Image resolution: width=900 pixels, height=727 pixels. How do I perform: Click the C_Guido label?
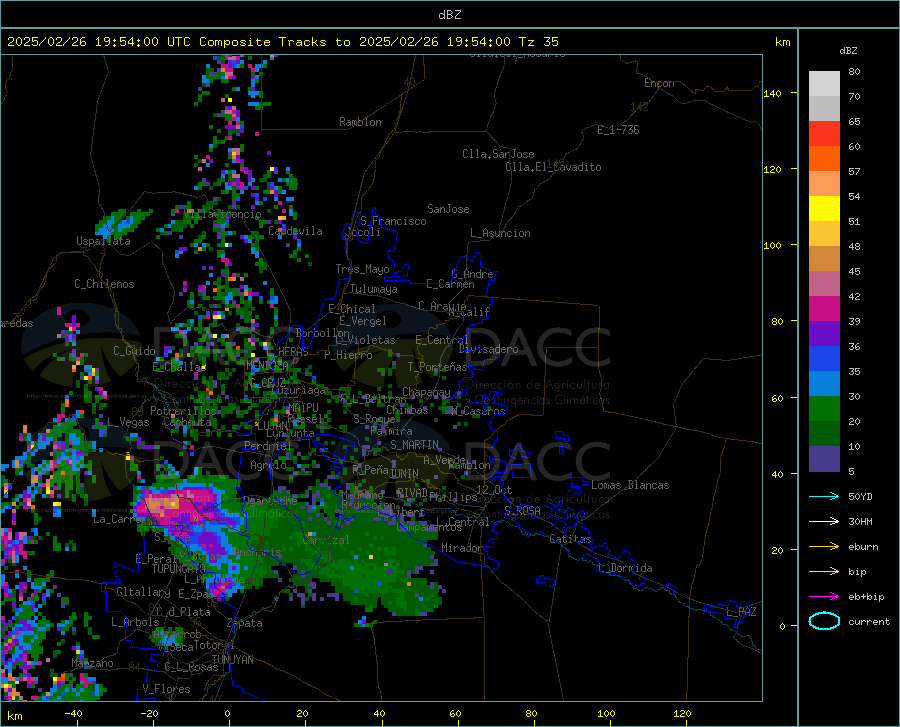134,351
